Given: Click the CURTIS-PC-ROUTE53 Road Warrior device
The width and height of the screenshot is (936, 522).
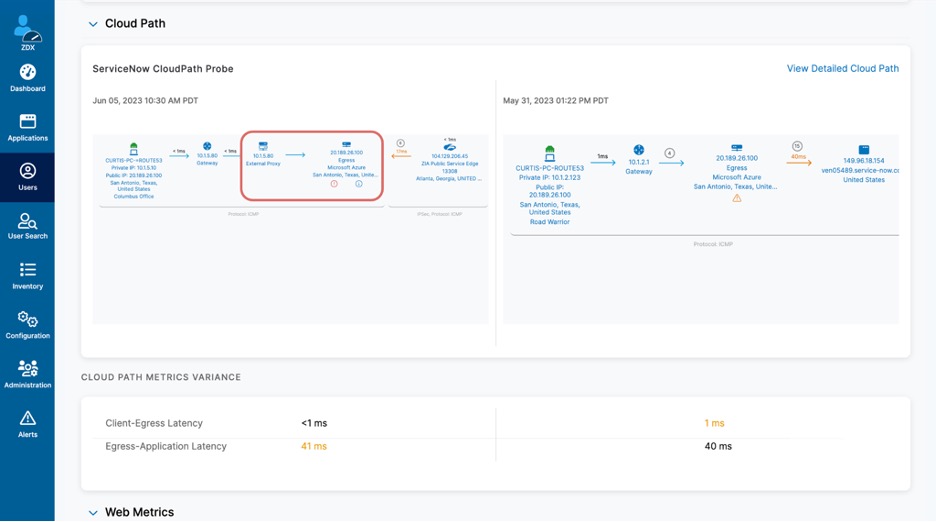Looking at the screenshot, I should [x=549, y=153].
